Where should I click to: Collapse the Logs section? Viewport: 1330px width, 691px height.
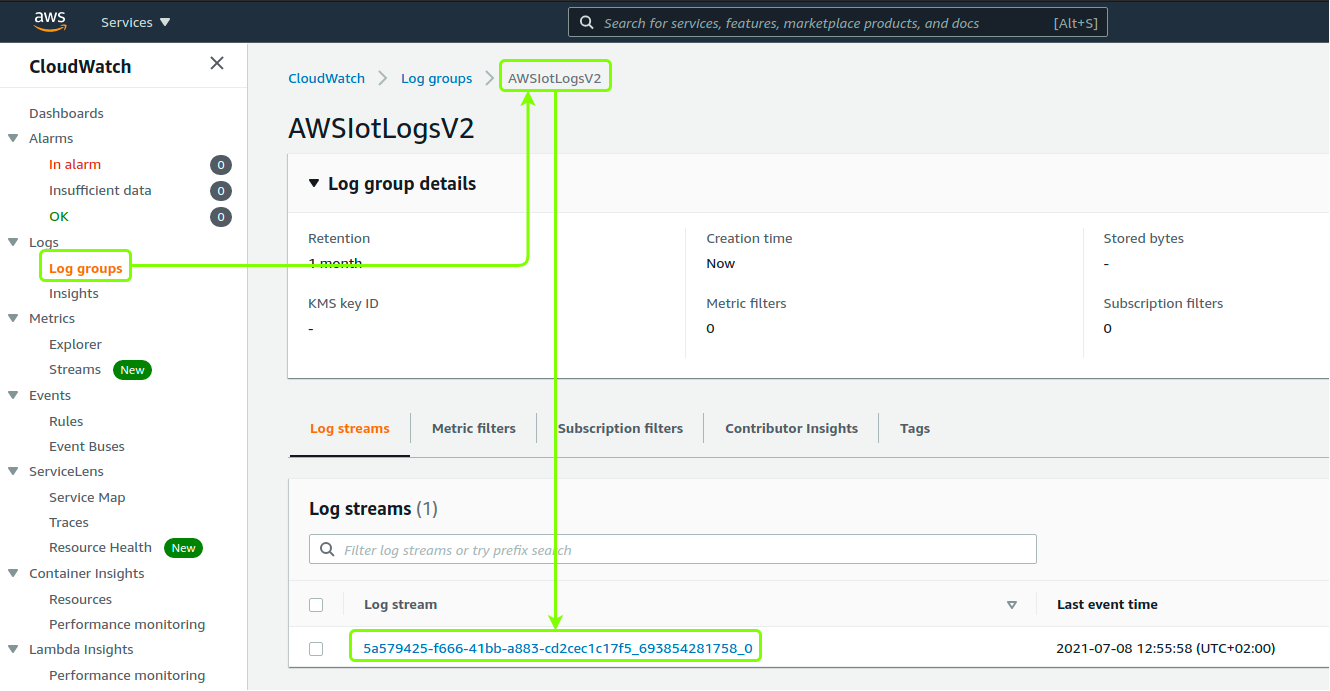click(13, 242)
